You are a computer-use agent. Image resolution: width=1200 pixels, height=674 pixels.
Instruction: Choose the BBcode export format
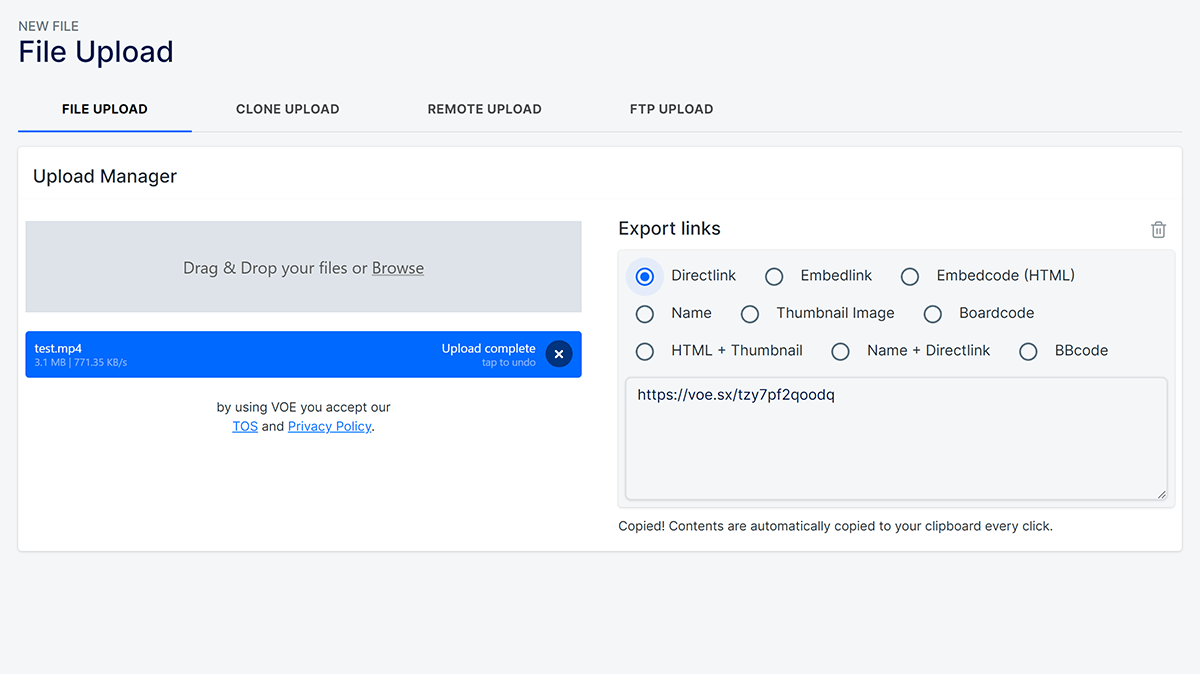[x=1028, y=351]
